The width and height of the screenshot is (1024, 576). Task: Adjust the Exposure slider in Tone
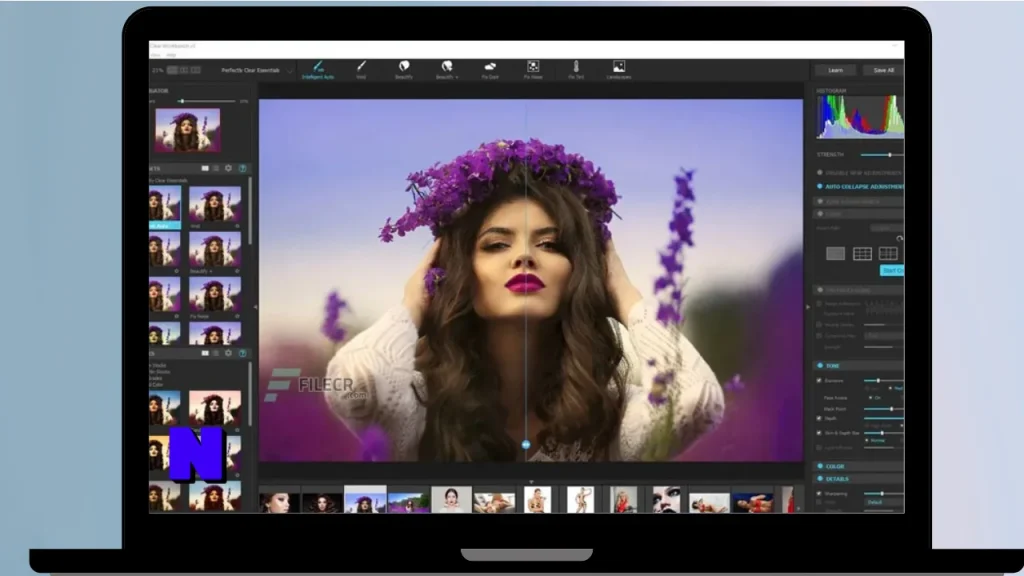pyautogui.click(x=884, y=380)
